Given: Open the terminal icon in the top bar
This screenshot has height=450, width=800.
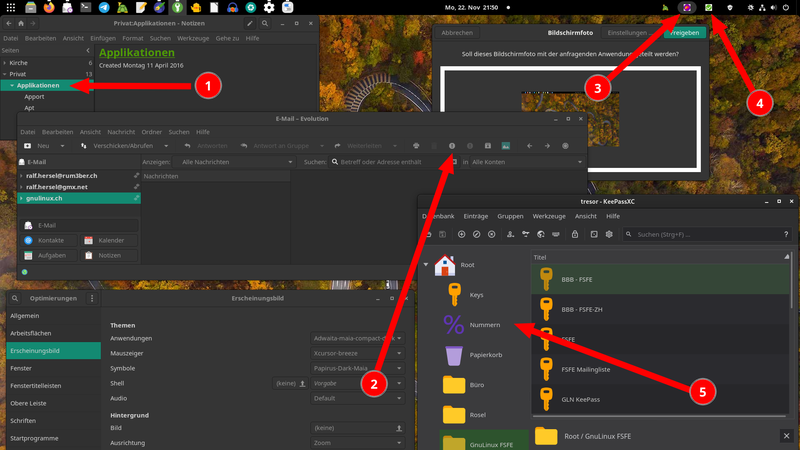Looking at the screenshot, I should point(85,7).
